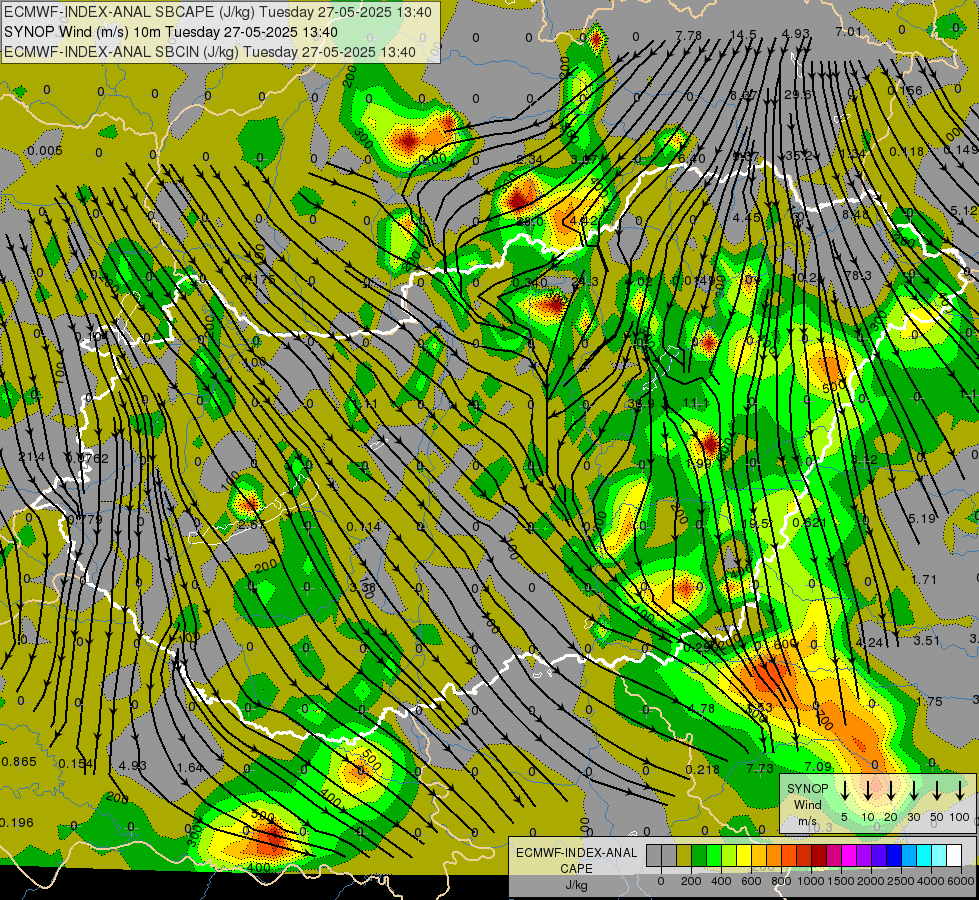979x900 pixels.
Task: Click the 39.9 value on the map
Action: pyautogui.click(x=640, y=404)
